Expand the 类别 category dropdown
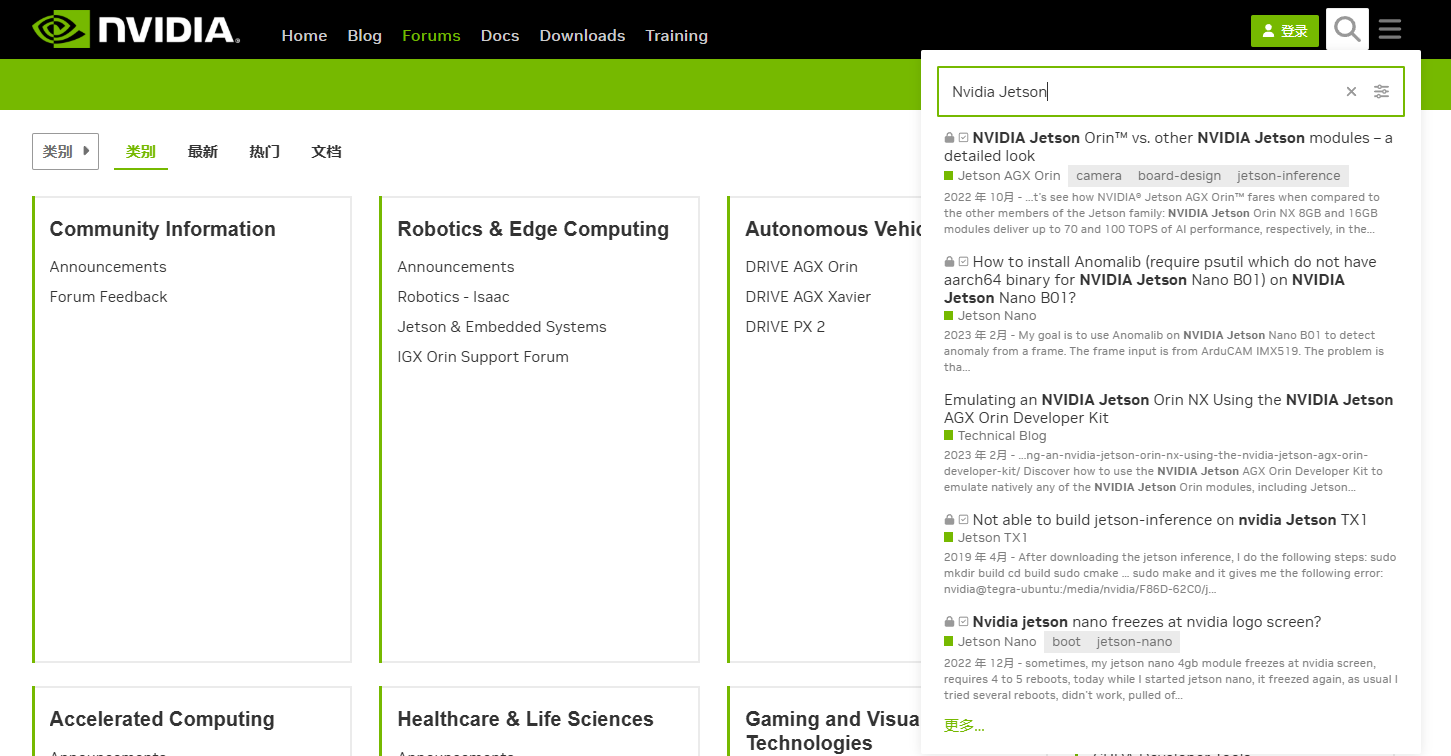 [65, 151]
